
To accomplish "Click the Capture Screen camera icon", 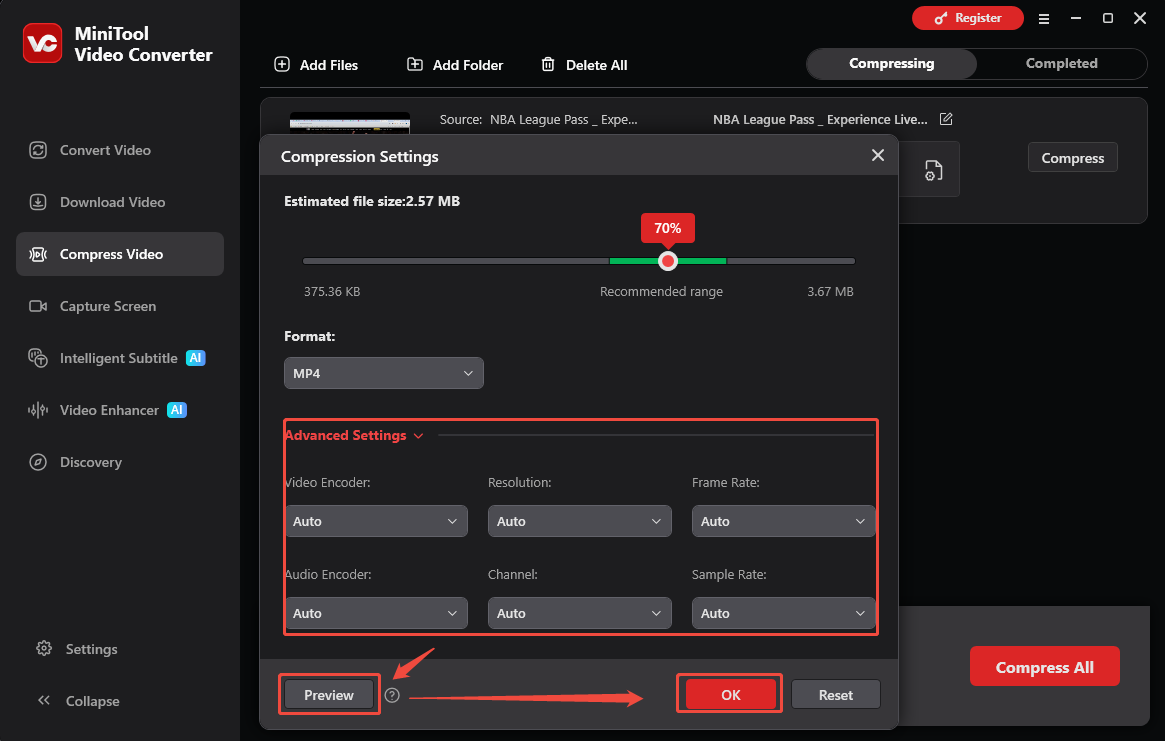I will pyautogui.click(x=38, y=306).
